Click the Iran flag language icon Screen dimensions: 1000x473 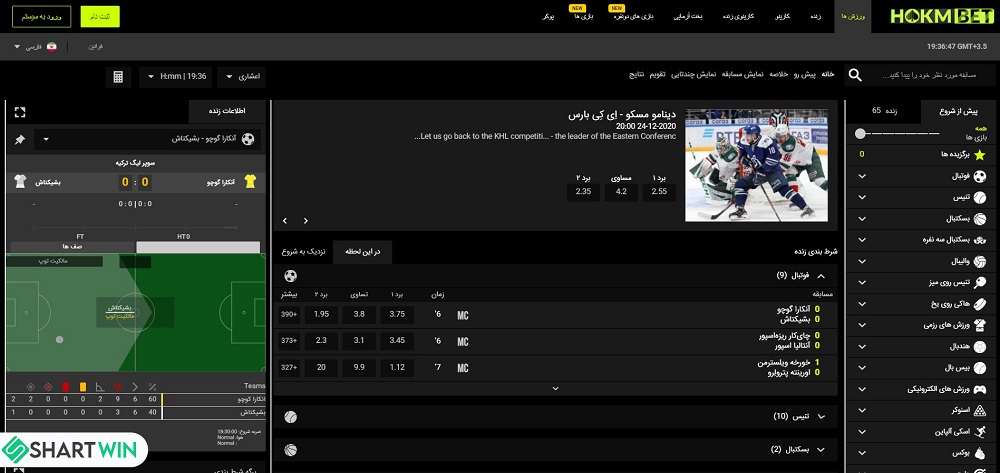(52, 47)
